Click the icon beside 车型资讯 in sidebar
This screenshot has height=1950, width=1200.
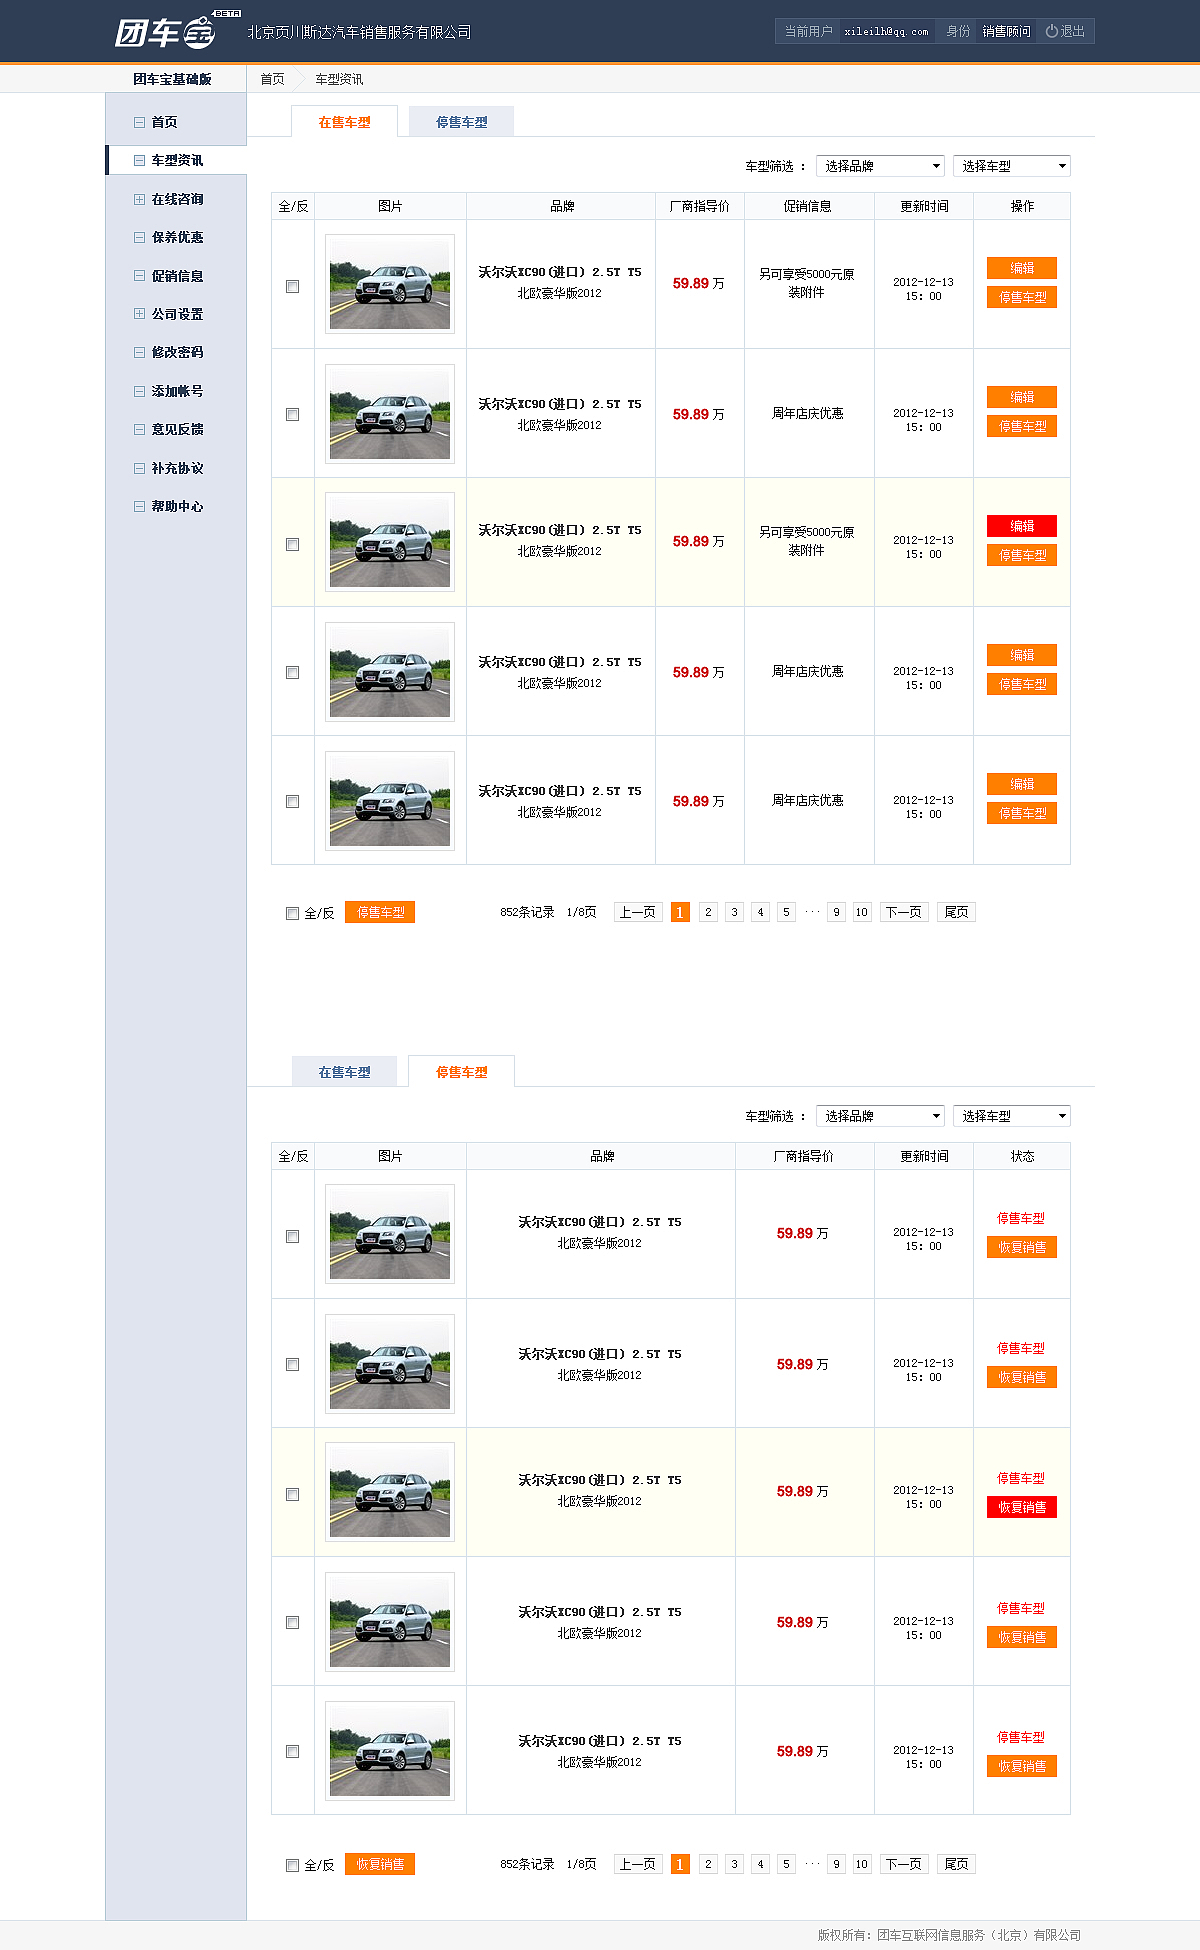point(139,160)
